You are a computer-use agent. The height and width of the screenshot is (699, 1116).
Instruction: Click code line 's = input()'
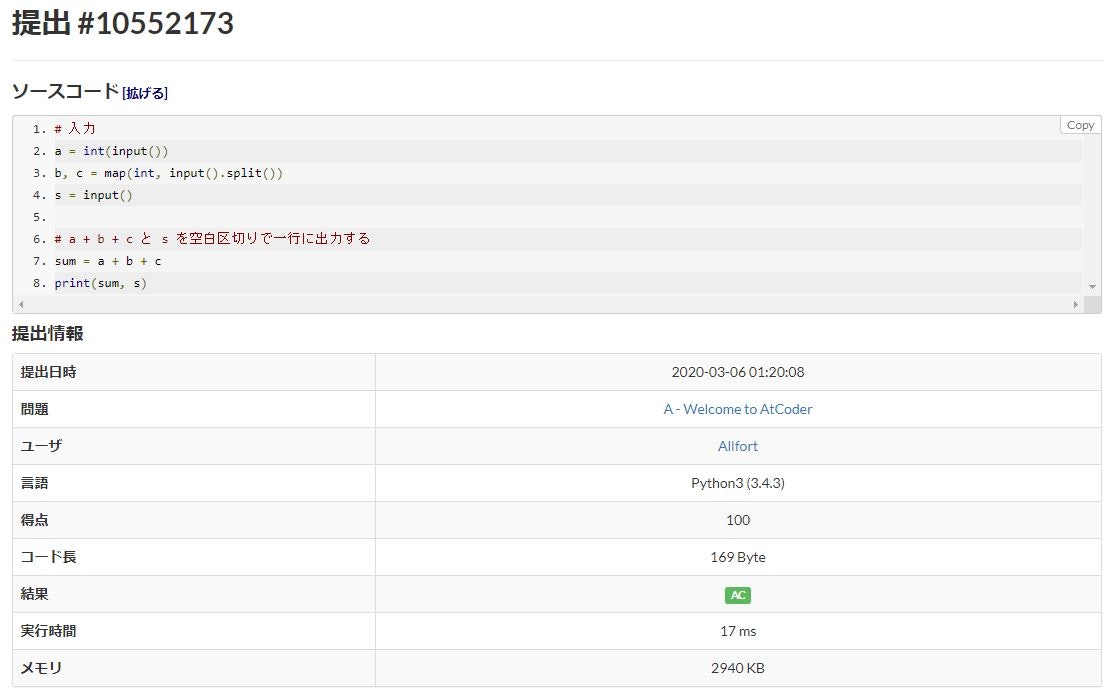pyautogui.click(x=93, y=195)
